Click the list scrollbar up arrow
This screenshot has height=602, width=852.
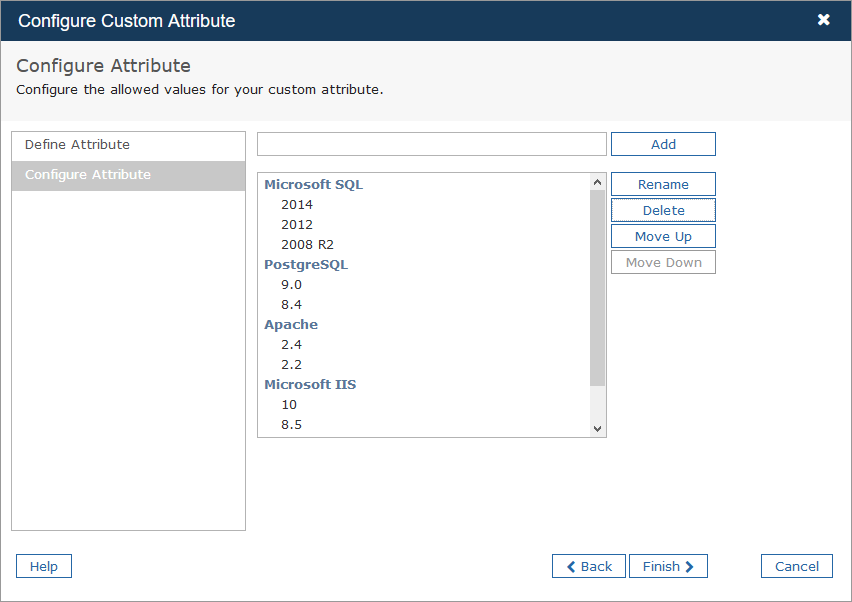pos(597,182)
